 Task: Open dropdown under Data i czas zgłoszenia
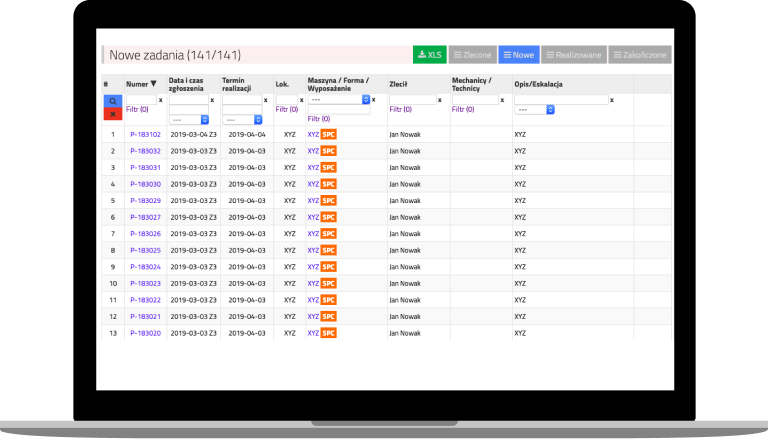(x=189, y=120)
